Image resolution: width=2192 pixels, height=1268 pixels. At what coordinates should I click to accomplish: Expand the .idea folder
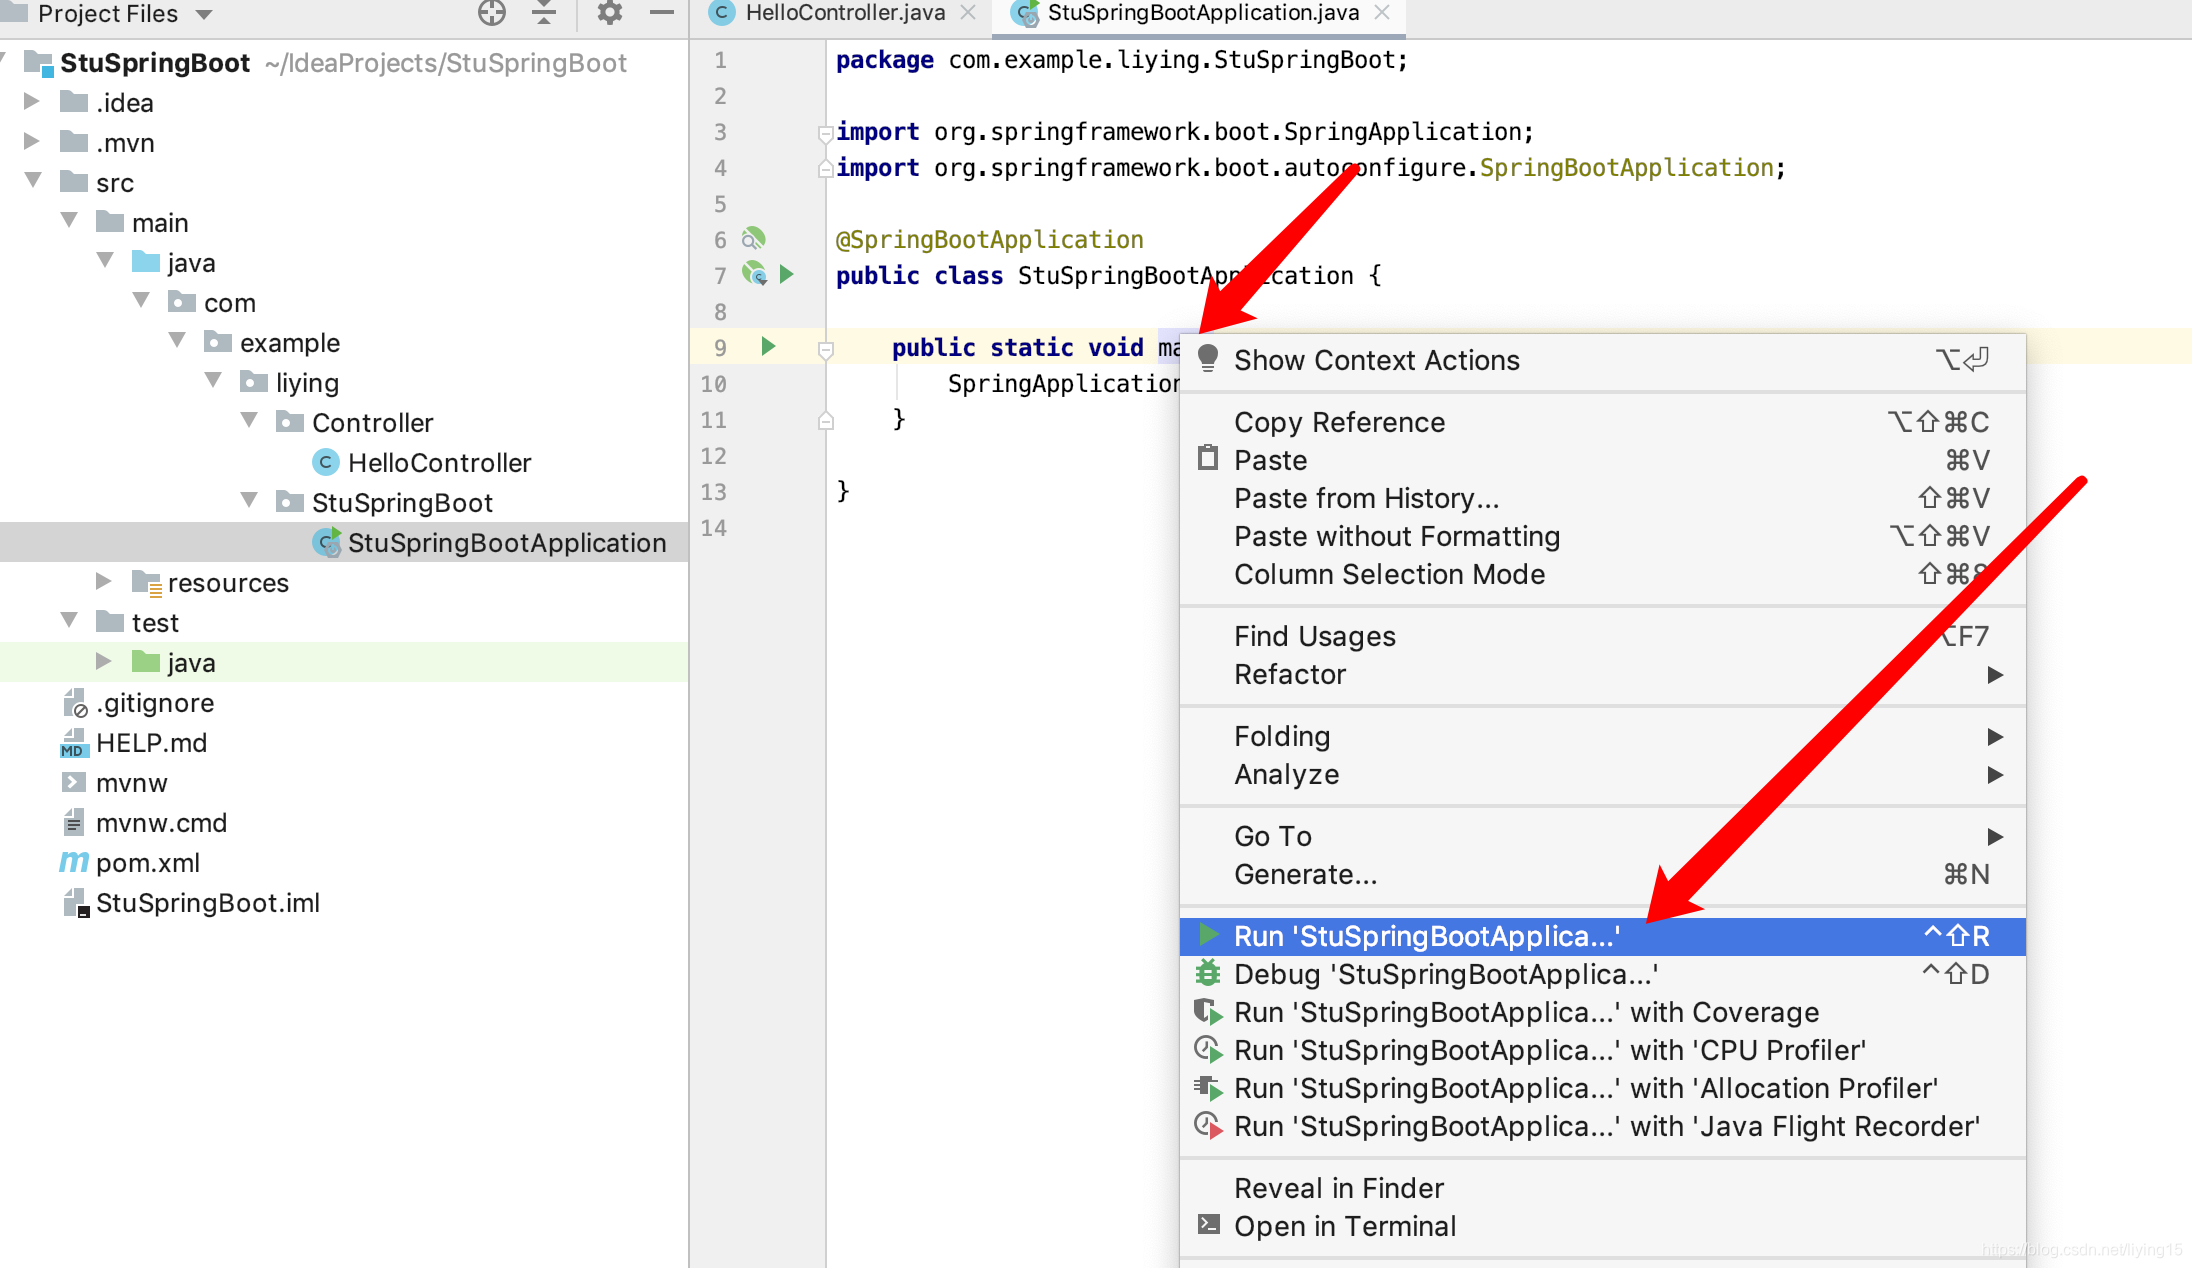[x=31, y=101]
